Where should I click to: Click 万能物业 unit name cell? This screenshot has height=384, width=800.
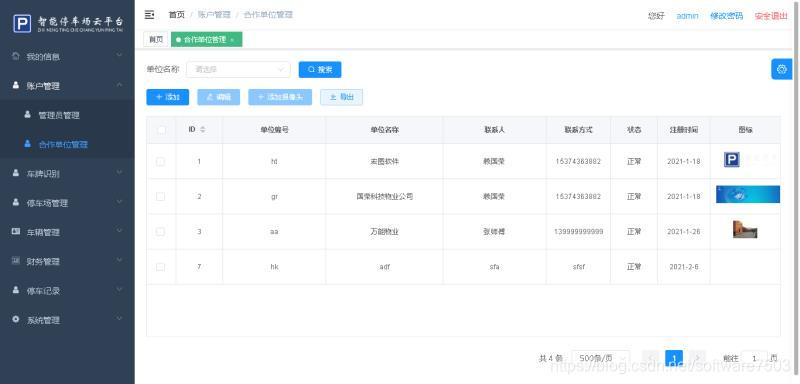[x=384, y=232]
